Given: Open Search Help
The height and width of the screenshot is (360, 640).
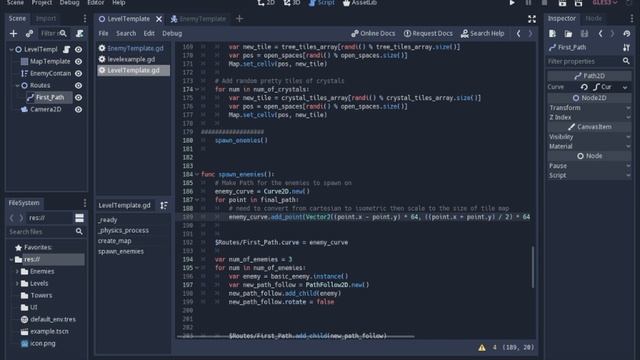Looking at the screenshot, I should (482, 33).
